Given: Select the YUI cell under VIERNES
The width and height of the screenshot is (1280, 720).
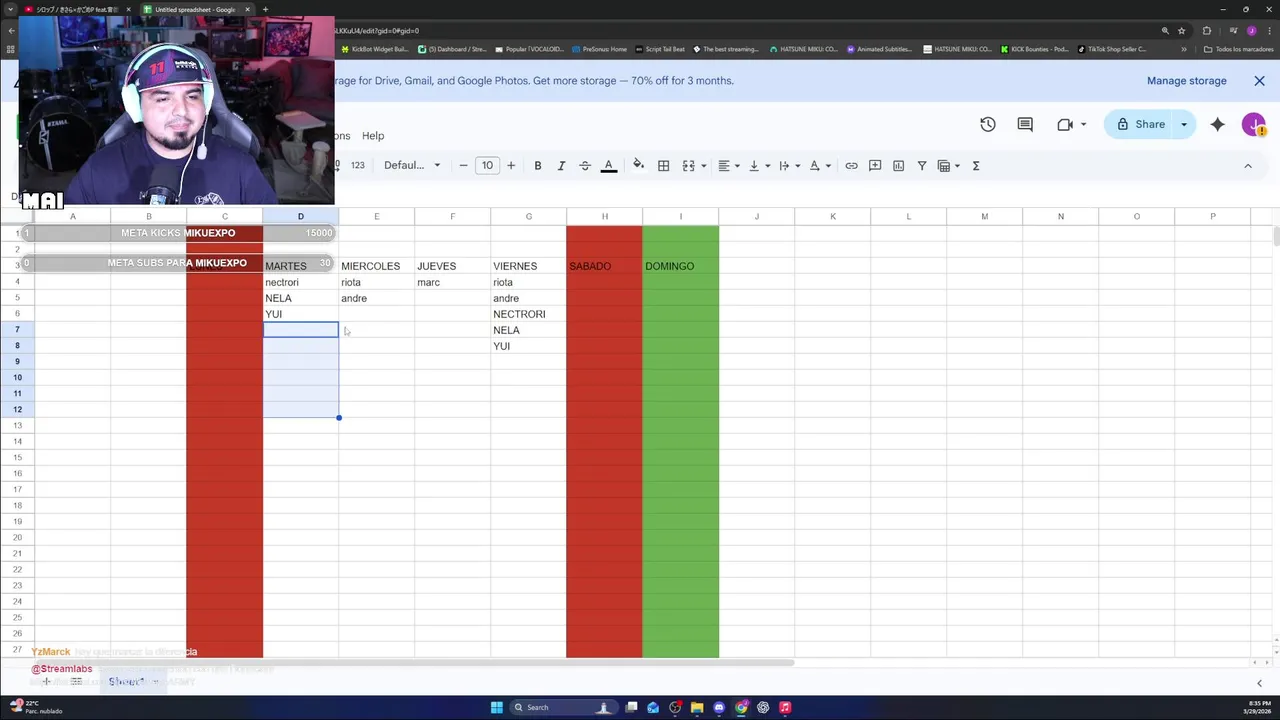Looking at the screenshot, I should tap(528, 346).
